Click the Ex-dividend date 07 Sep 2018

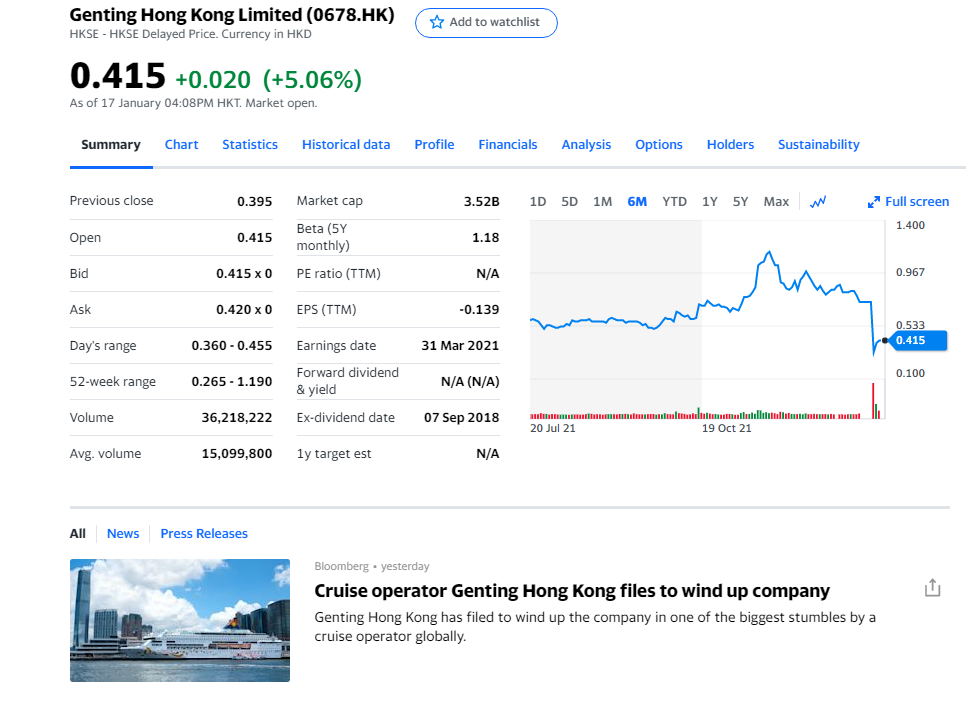point(461,417)
